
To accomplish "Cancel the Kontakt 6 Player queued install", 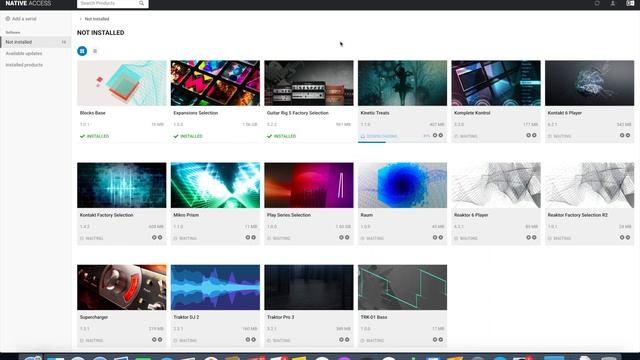I will pos(628,136).
